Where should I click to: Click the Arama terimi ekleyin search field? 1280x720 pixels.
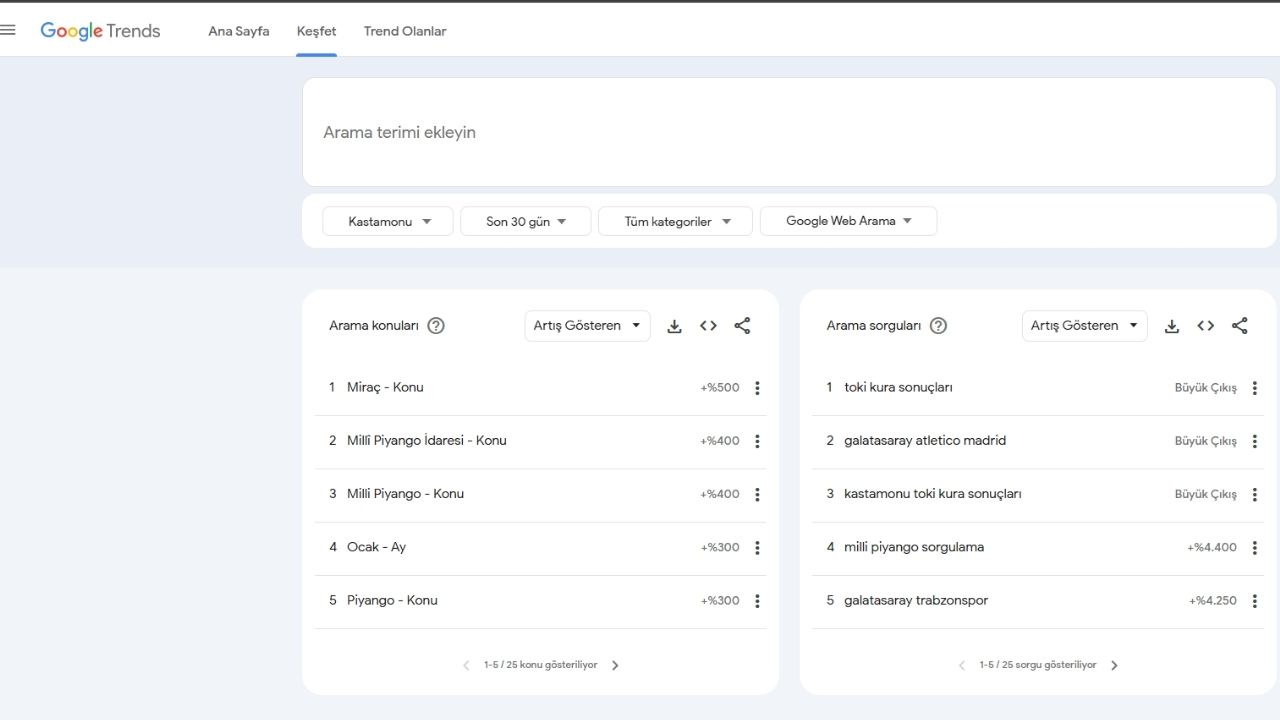coord(788,132)
